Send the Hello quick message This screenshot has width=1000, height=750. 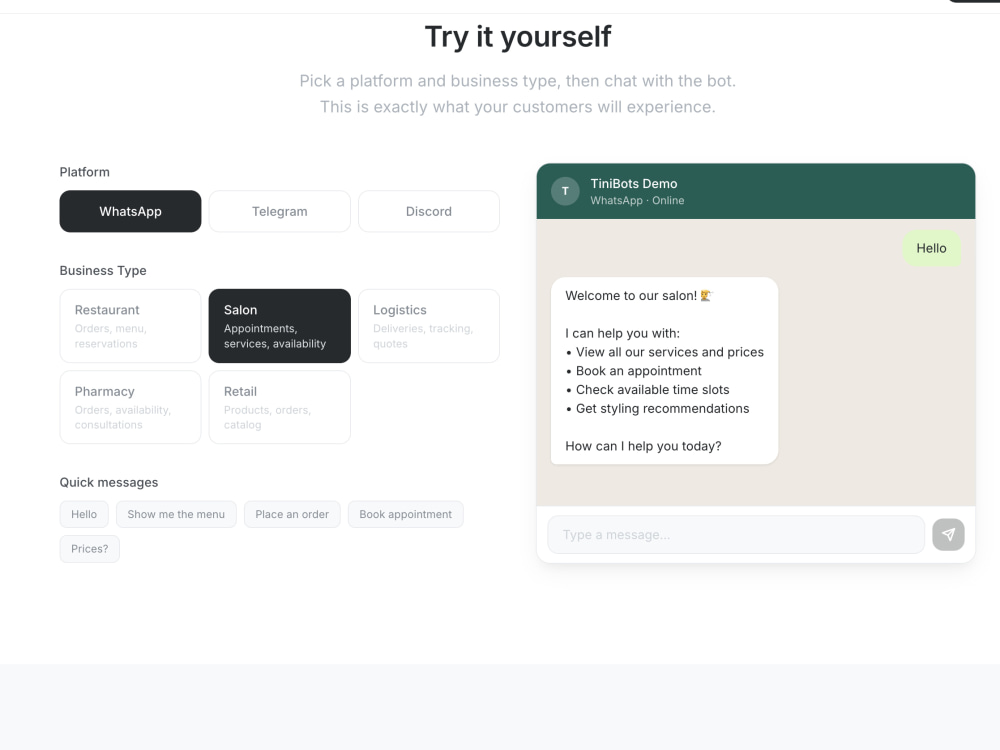[x=84, y=514]
